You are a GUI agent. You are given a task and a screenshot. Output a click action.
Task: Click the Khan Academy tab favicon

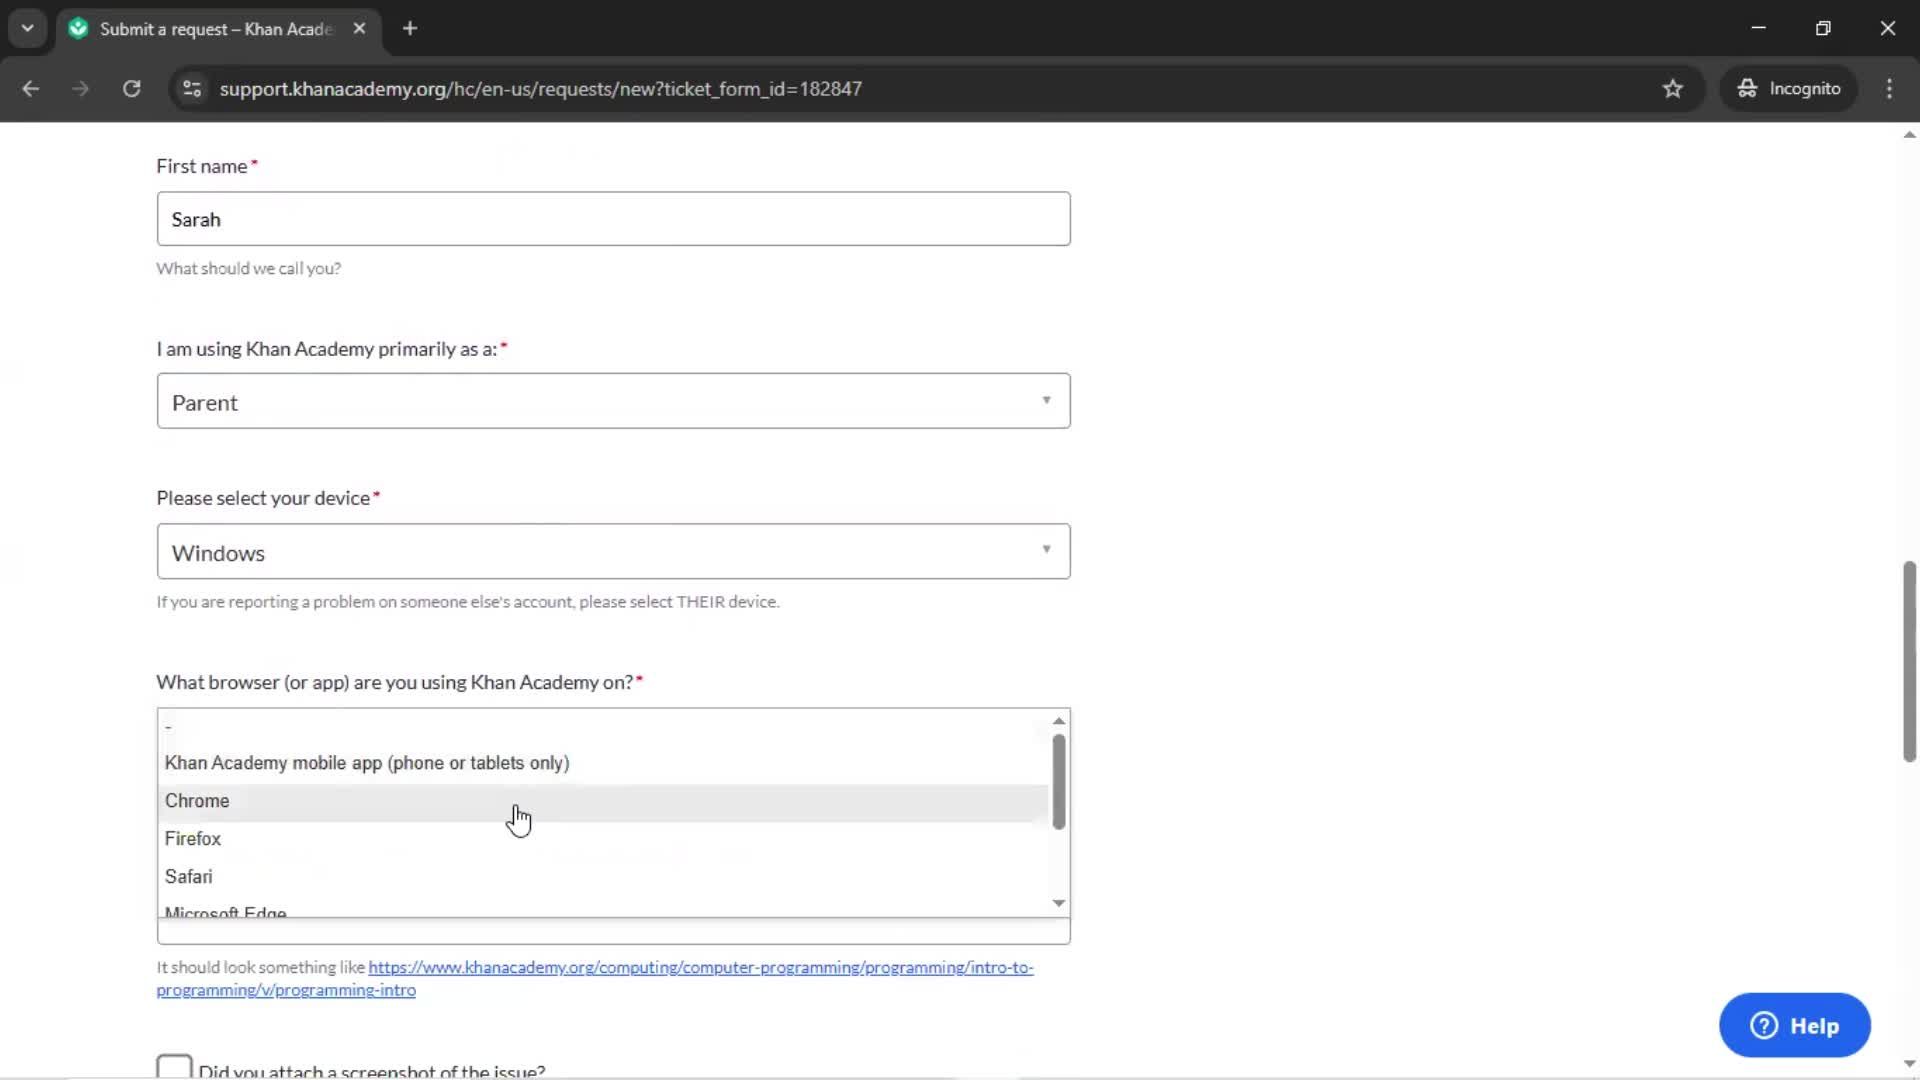78,28
